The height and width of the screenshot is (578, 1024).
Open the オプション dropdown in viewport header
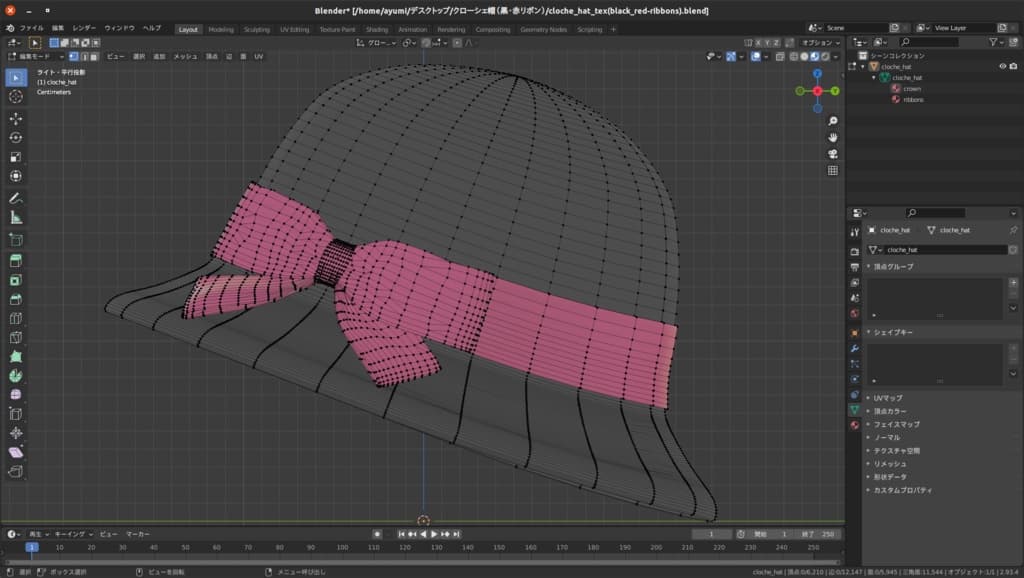pos(820,43)
